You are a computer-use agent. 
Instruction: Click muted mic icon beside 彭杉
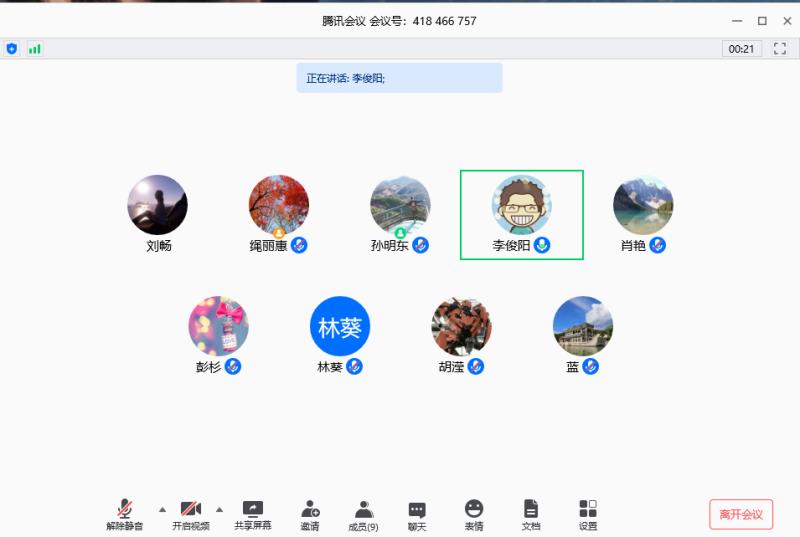pyautogui.click(x=233, y=367)
